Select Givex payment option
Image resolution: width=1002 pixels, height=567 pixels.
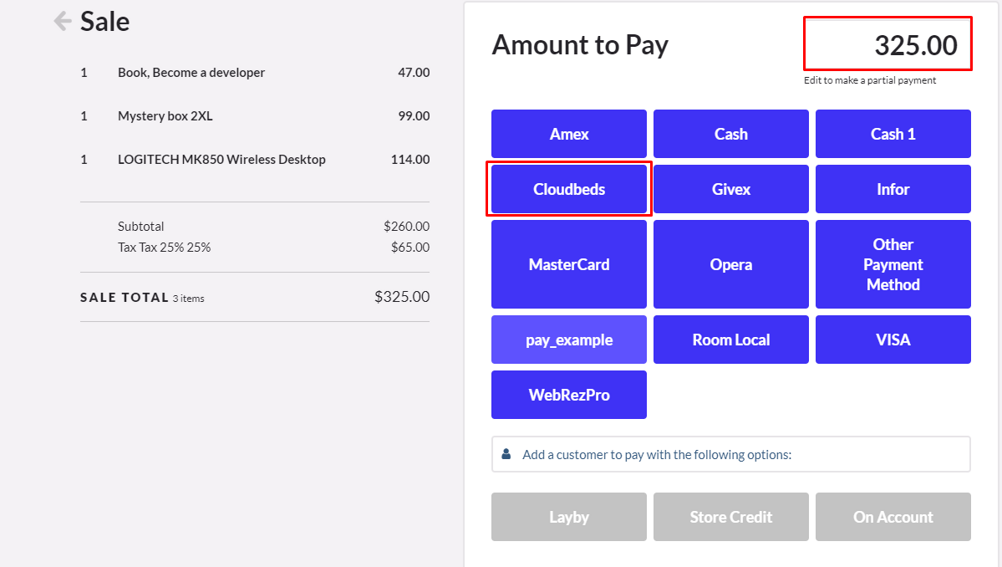[731, 189]
